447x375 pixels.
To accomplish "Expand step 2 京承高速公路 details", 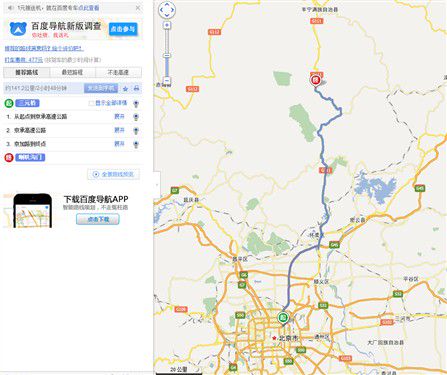I will coord(119,130).
